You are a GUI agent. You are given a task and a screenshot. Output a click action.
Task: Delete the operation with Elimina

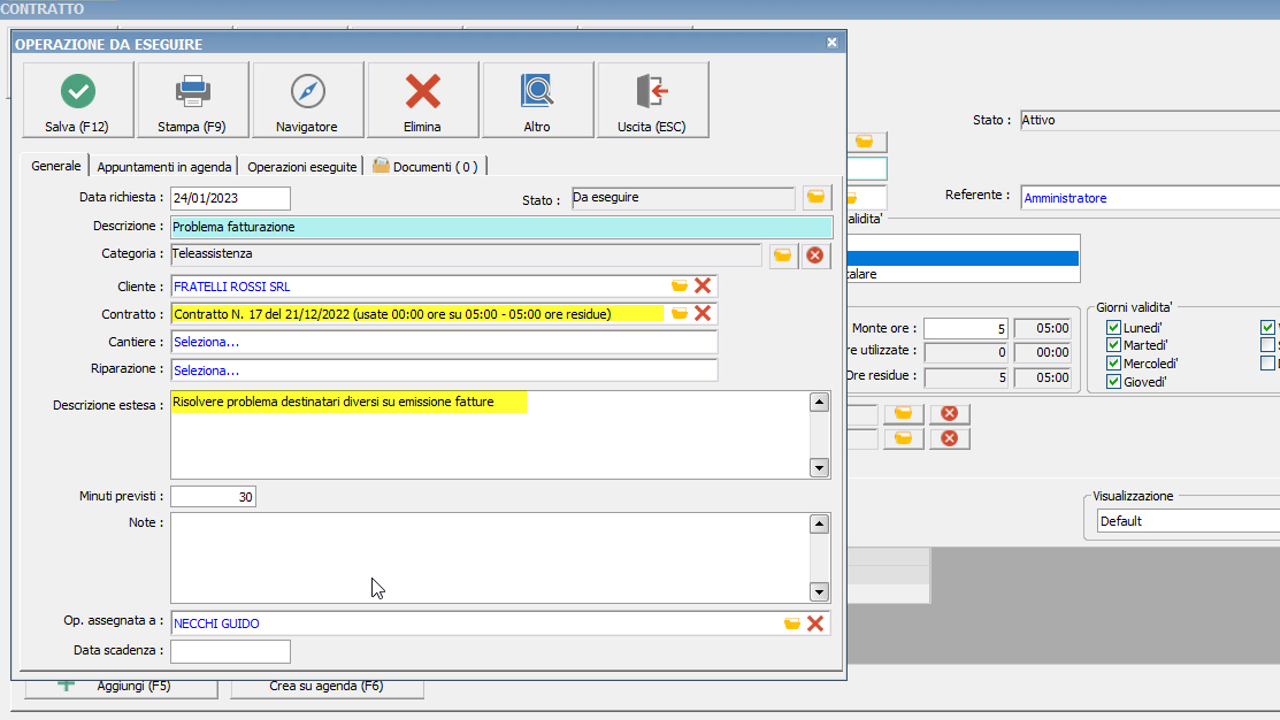click(423, 100)
